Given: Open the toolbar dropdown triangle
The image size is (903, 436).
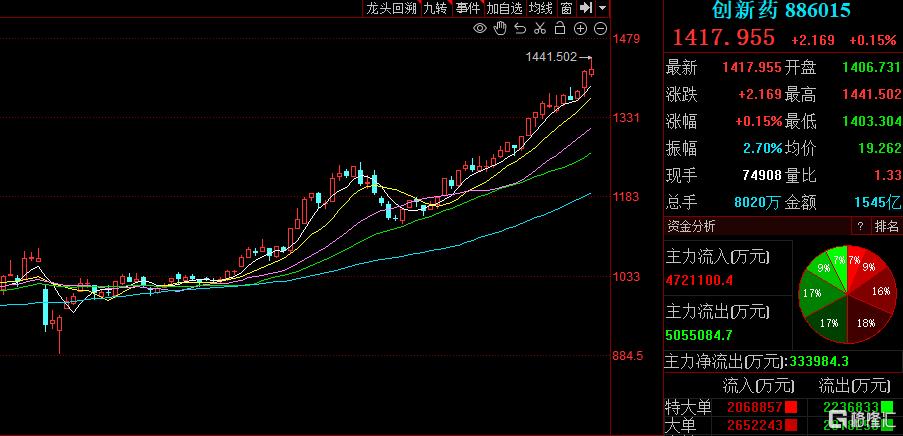Looking at the screenshot, I should point(602,8).
